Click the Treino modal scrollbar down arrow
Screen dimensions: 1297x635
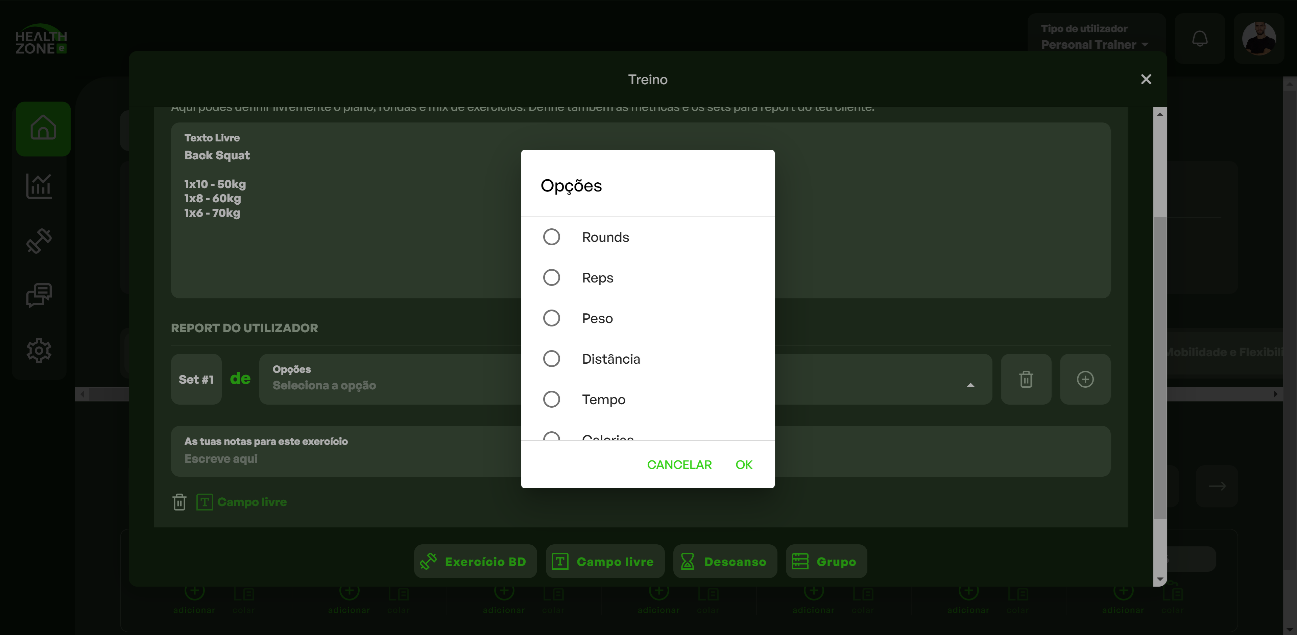point(1160,579)
